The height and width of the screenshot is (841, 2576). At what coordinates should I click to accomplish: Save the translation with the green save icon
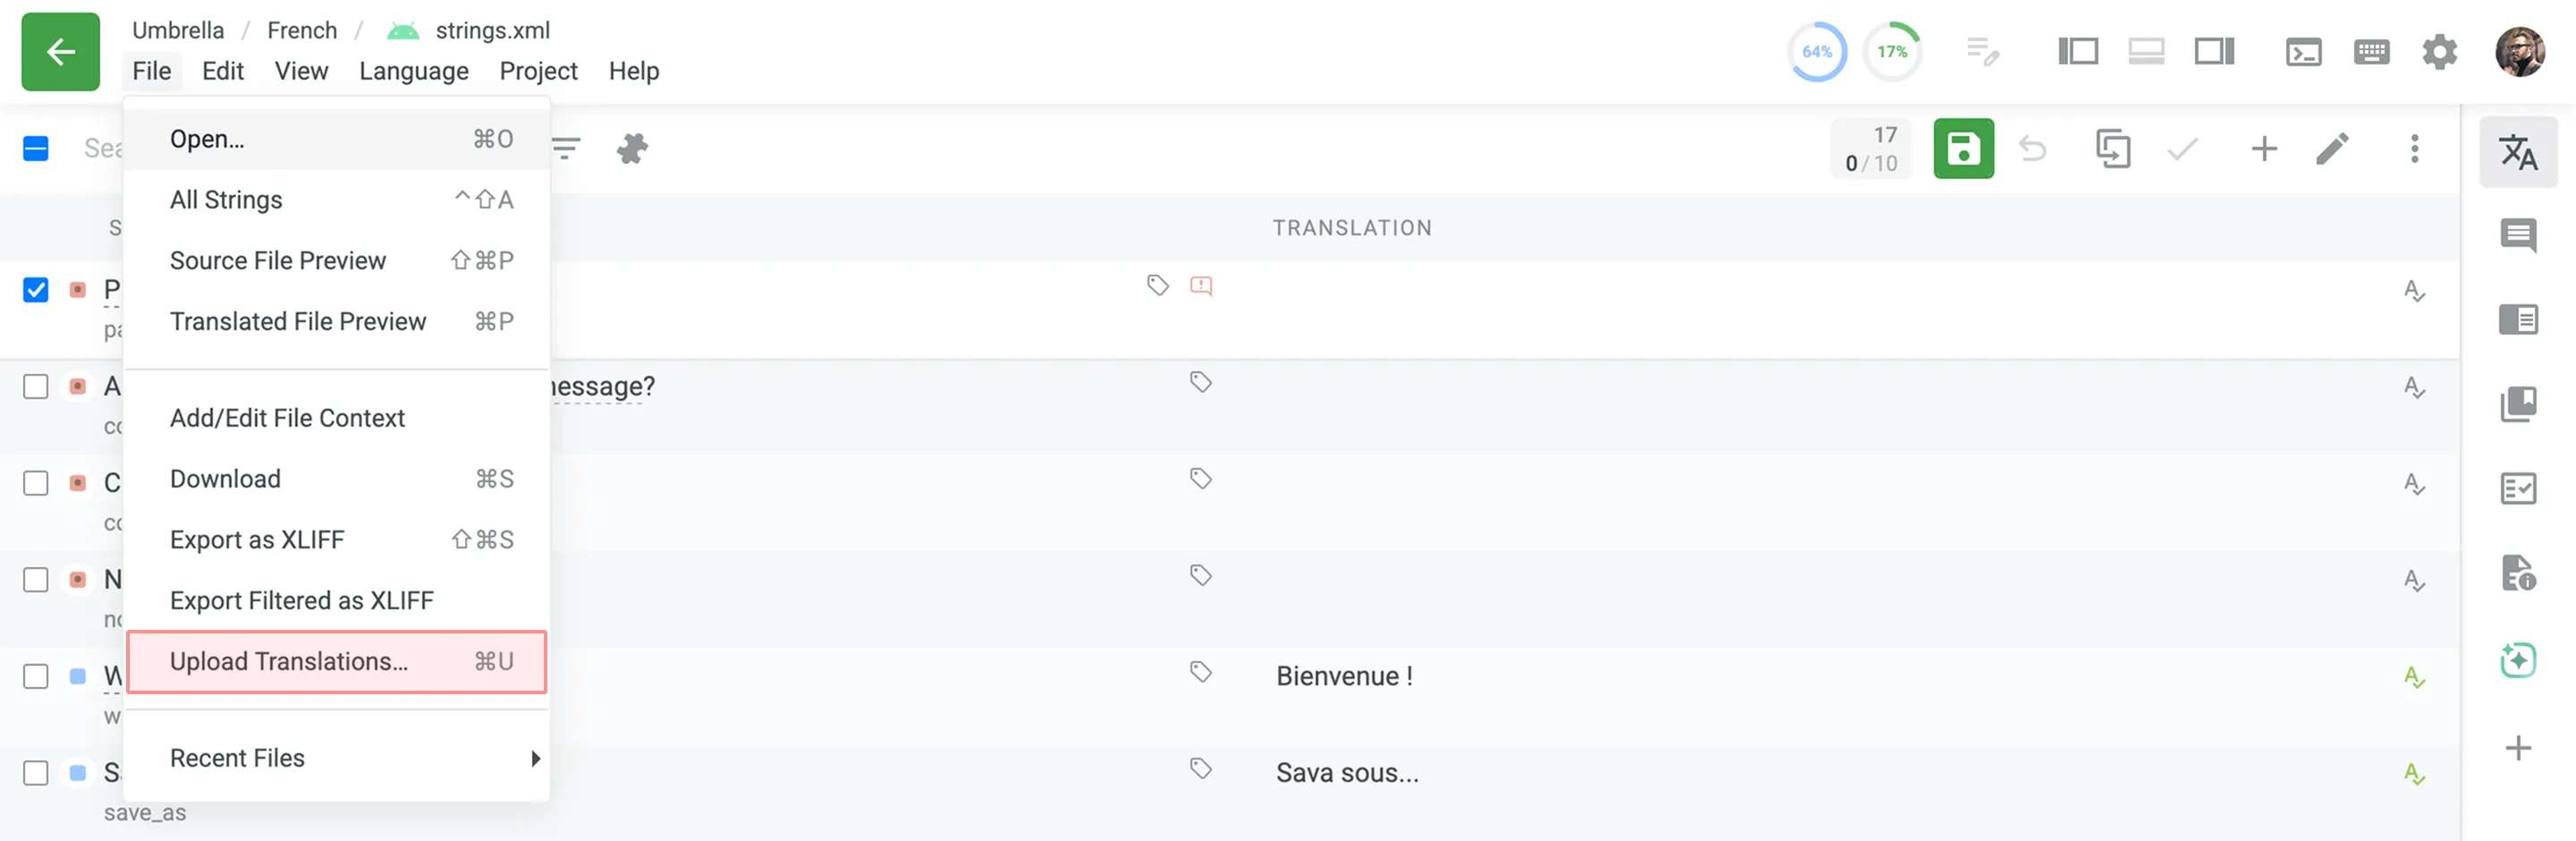pyautogui.click(x=1963, y=148)
